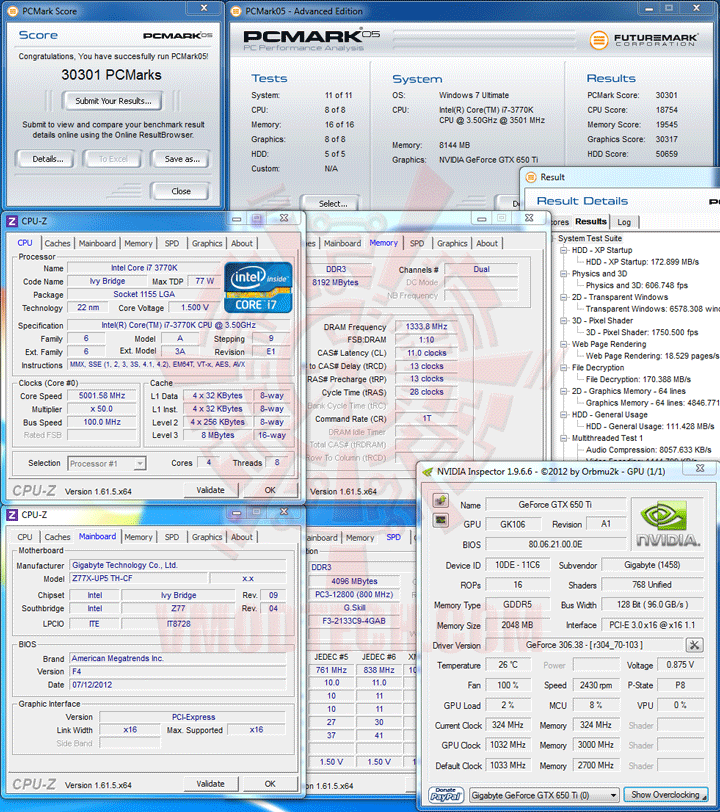Open Mainboard tab in top CPU-Z window
720x812 pixels.
click(x=97, y=243)
